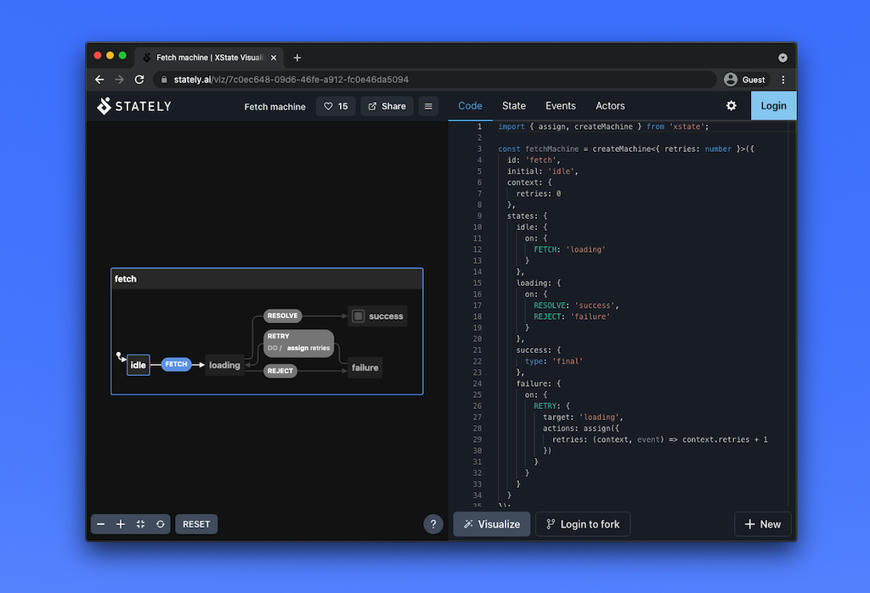Open the help question mark
The height and width of the screenshot is (593, 870).
coord(433,524)
